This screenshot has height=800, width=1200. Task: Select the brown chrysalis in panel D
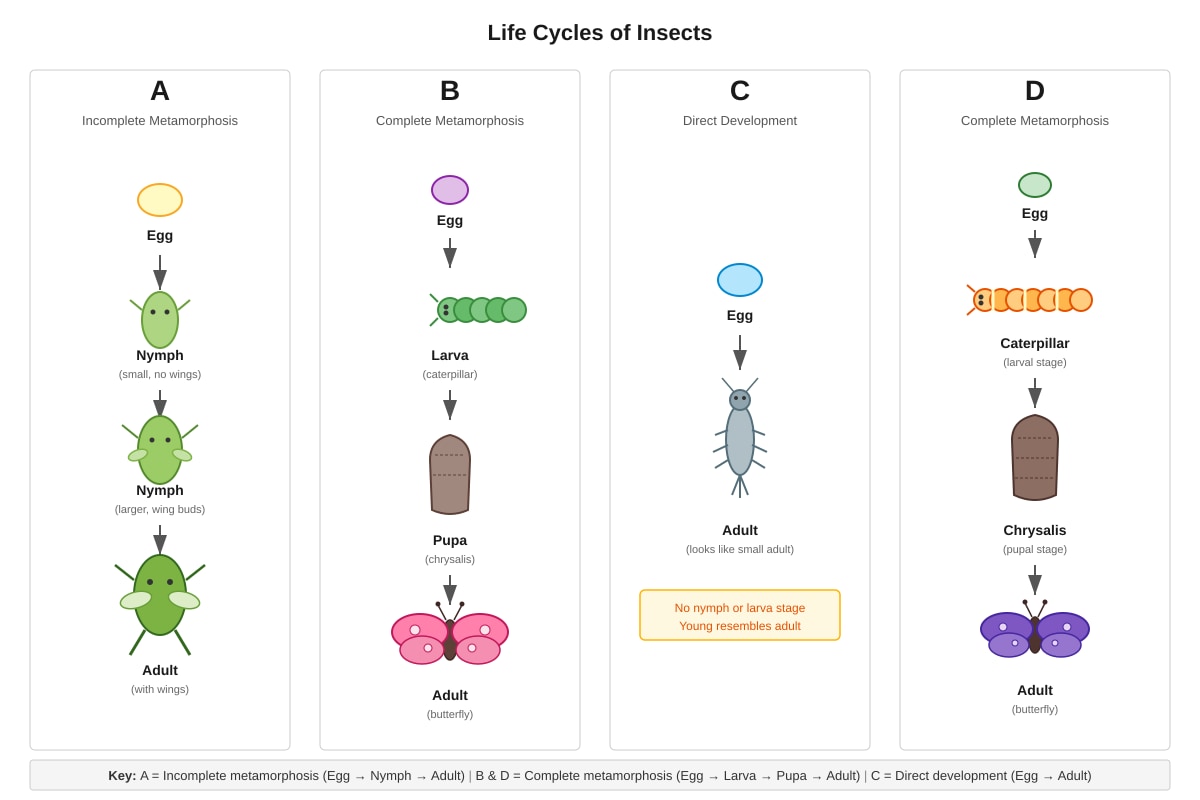click(x=1035, y=458)
